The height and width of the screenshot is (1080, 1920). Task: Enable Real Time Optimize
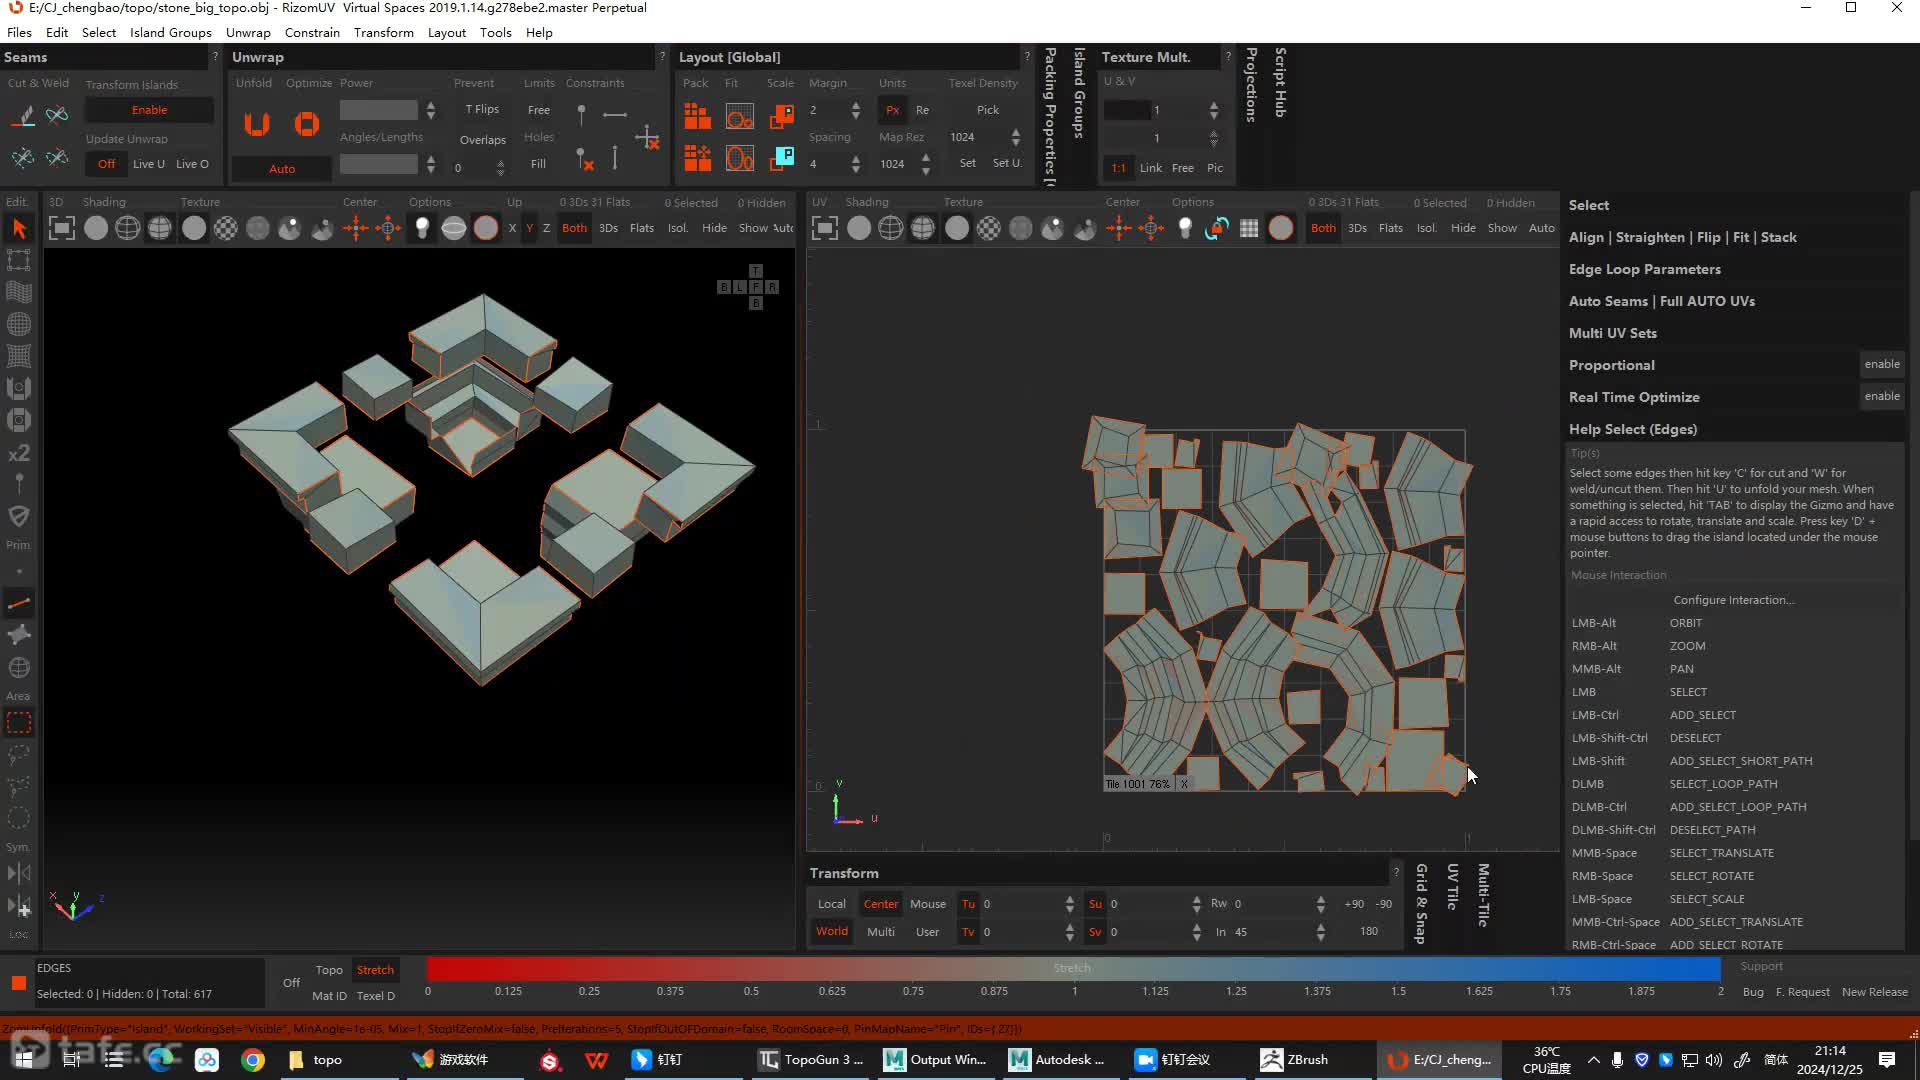[x=1882, y=396]
